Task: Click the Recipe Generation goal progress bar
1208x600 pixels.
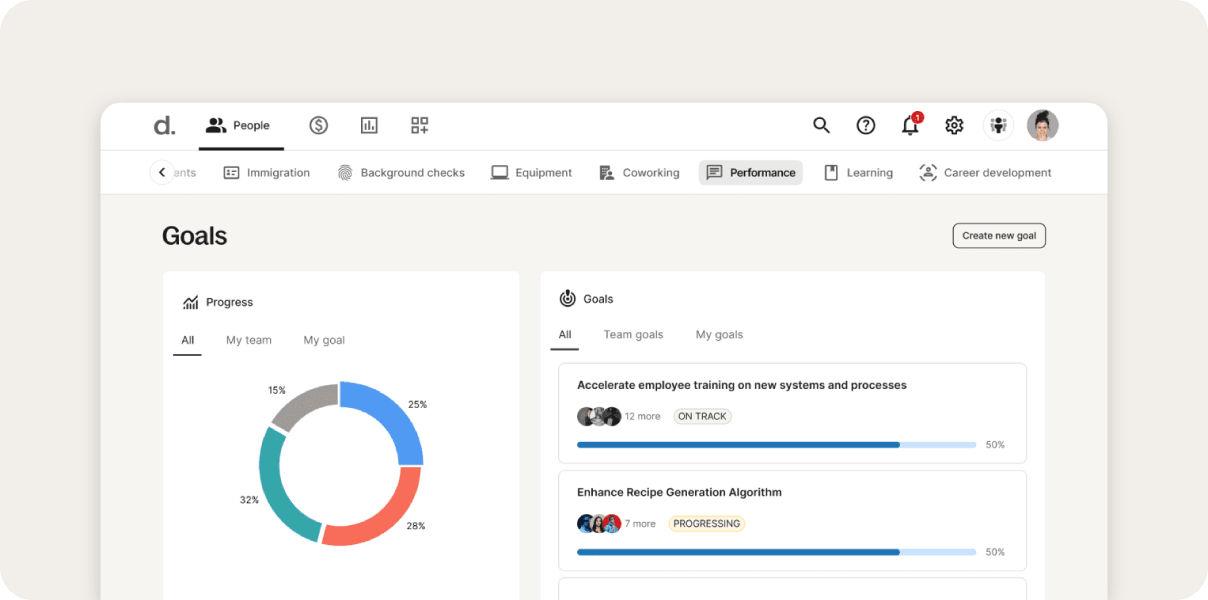Action: coord(777,552)
